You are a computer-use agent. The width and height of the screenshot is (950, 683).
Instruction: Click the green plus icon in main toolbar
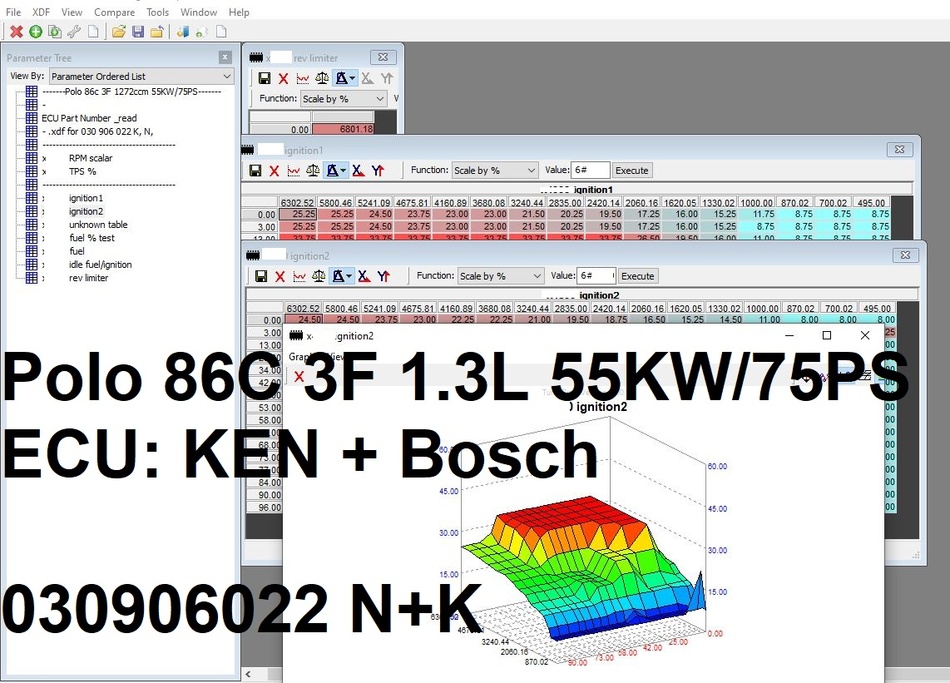pos(36,32)
